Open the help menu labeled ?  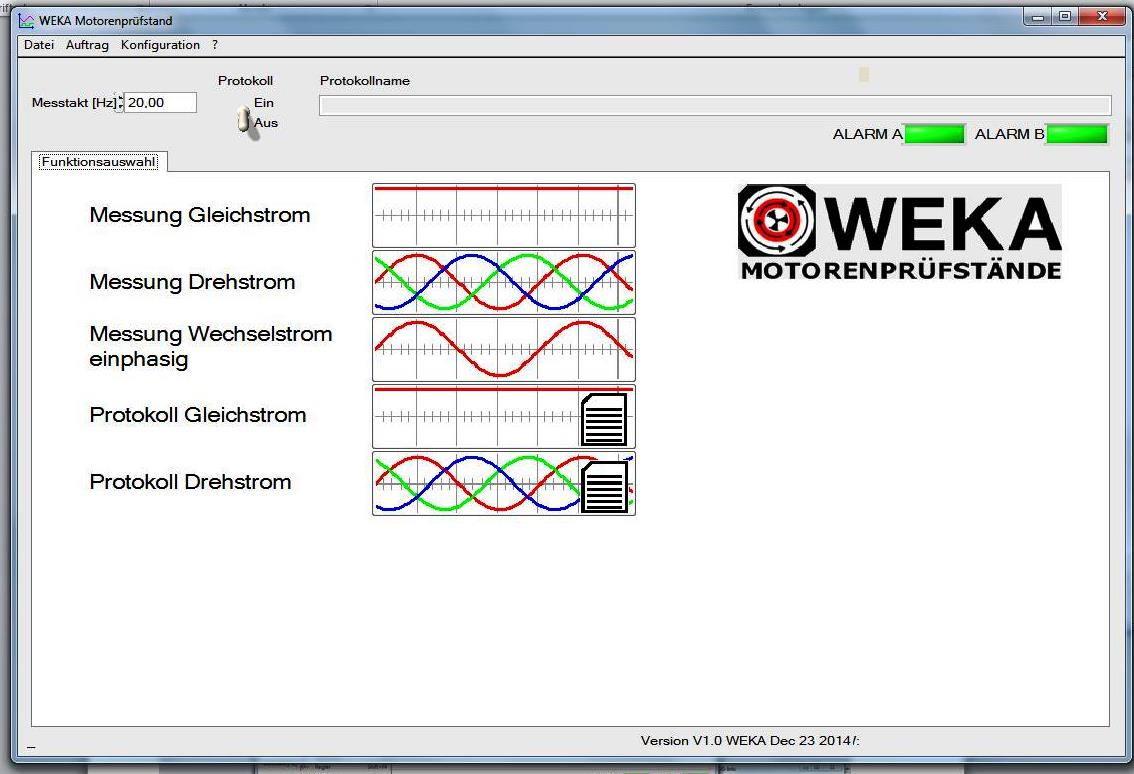pos(213,44)
